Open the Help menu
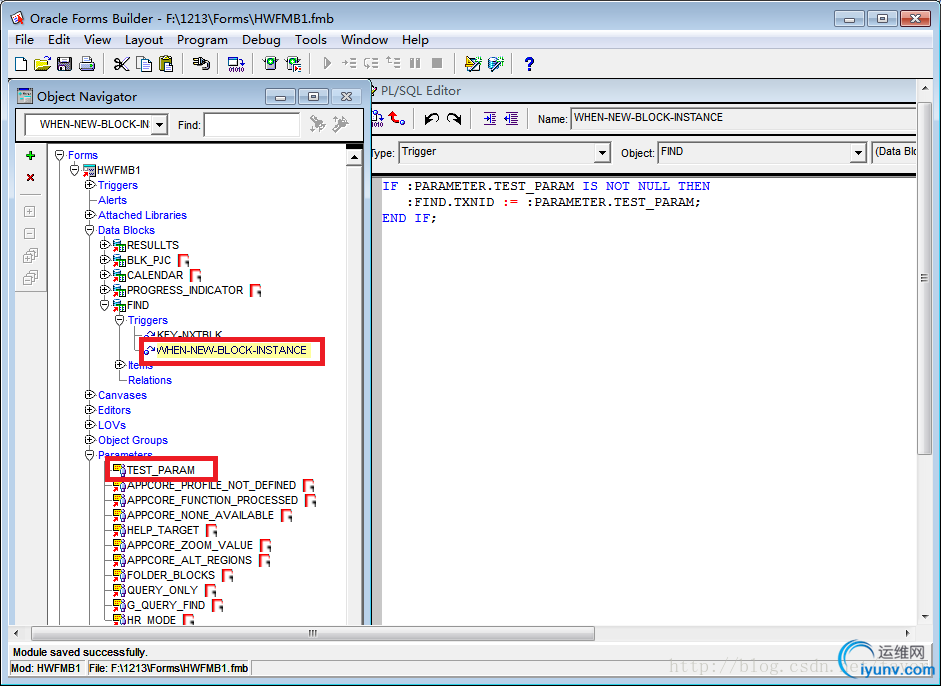The width and height of the screenshot is (941, 686). point(415,40)
